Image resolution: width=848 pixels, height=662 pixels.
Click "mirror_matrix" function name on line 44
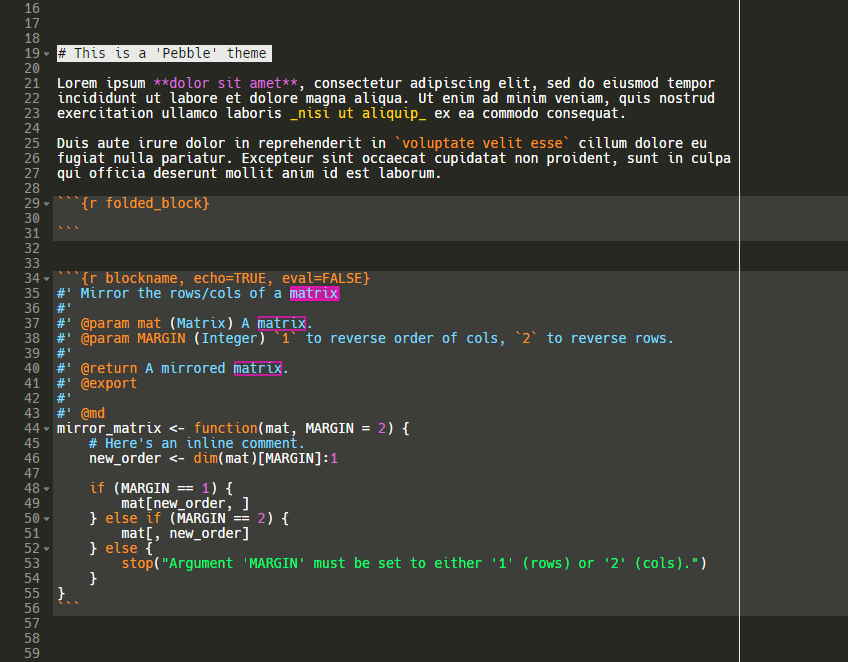(x=109, y=428)
